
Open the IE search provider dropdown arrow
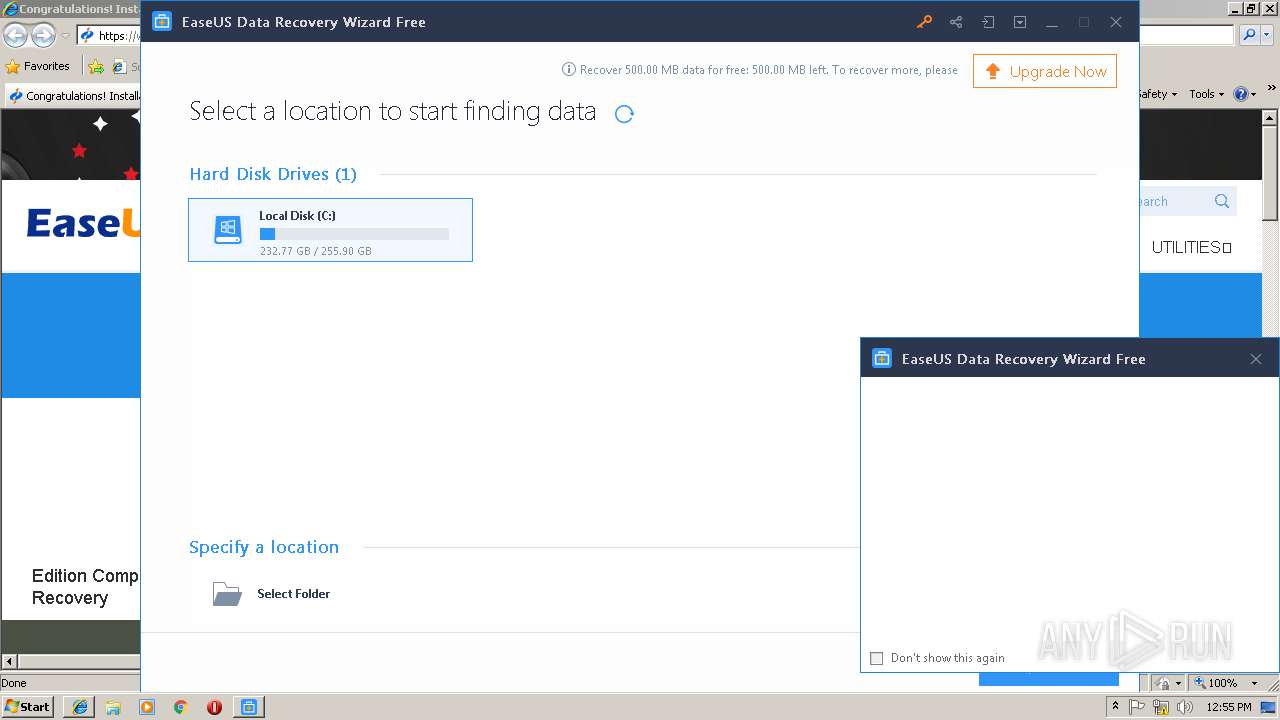1267,35
